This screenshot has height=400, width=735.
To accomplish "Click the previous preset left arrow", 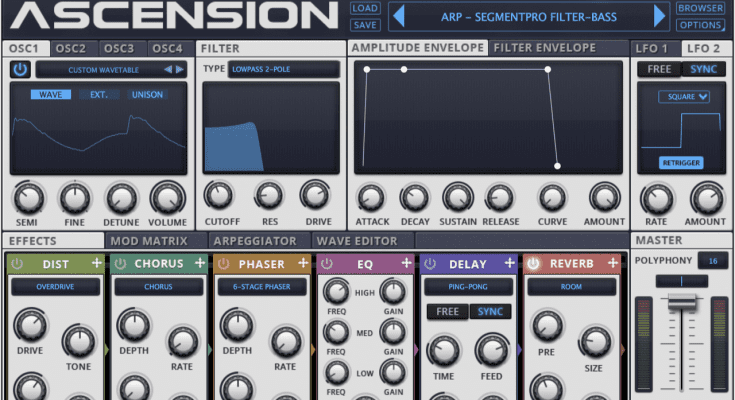I will pos(397,16).
